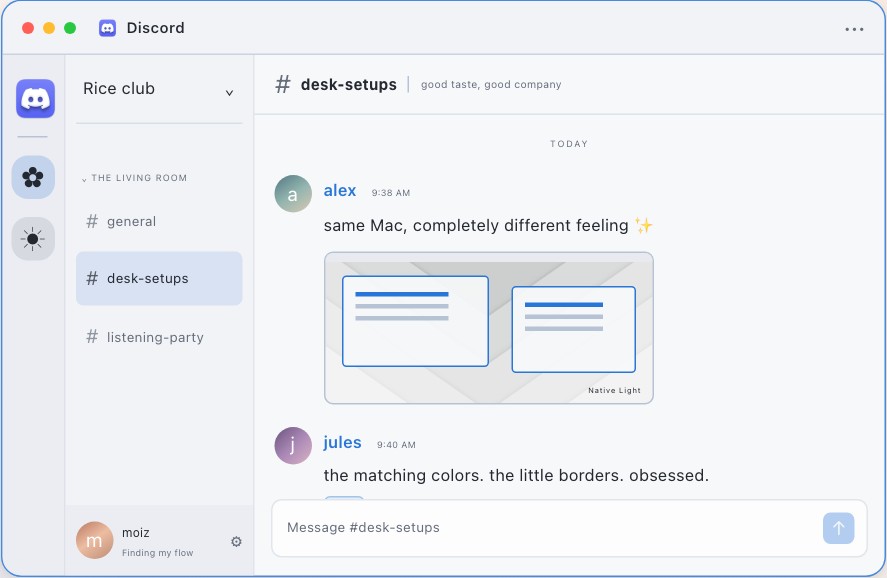887x578 pixels.
Task: Select the sun server icon
Action: click(33, 239)
